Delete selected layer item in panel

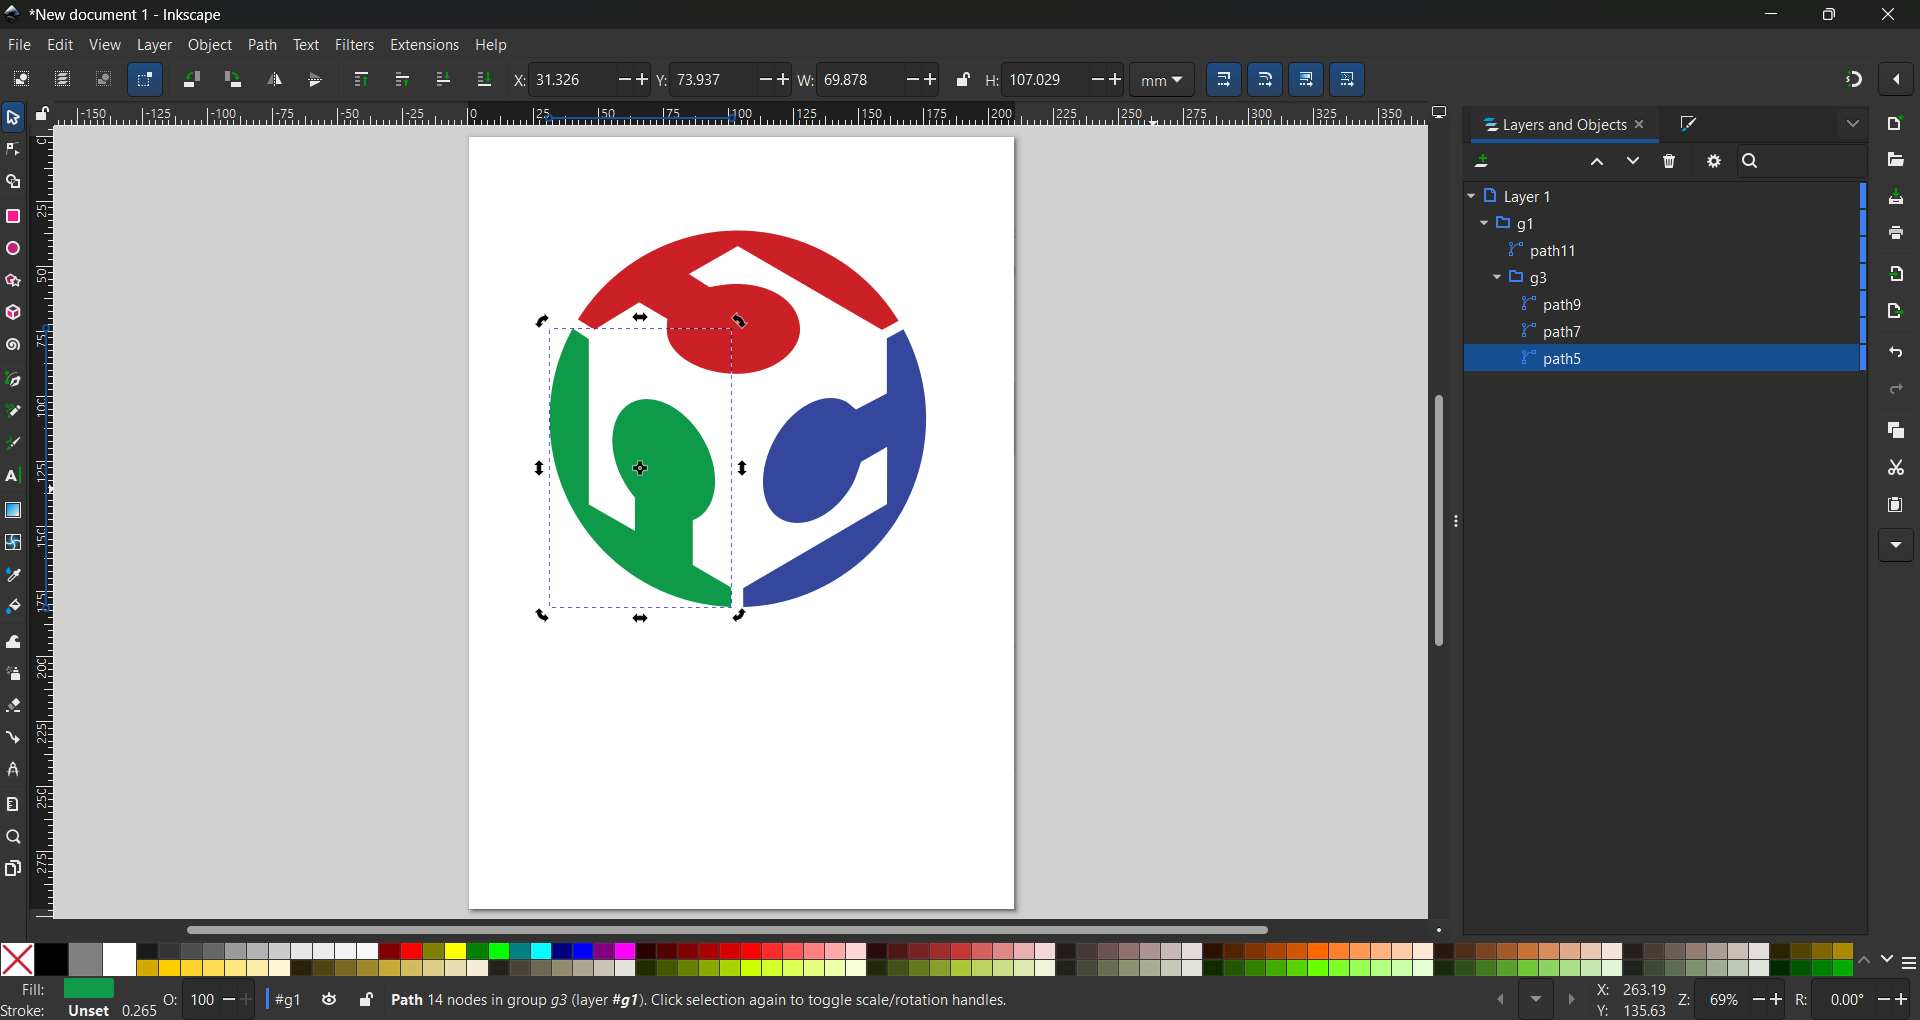click(x=1669, y=162)
